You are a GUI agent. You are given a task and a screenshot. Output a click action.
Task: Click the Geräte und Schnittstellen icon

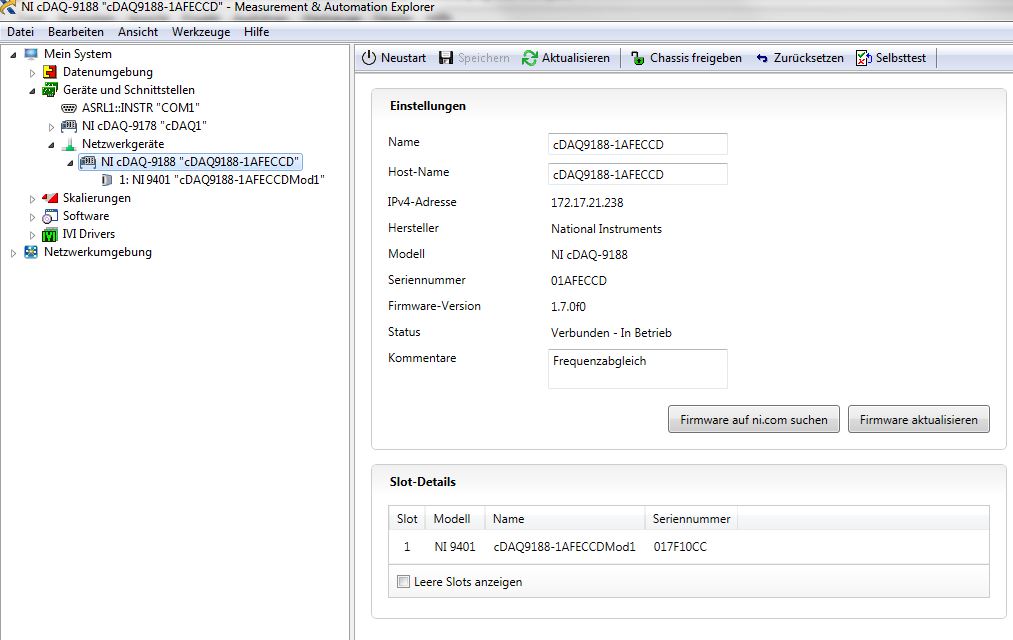(50, 90)
